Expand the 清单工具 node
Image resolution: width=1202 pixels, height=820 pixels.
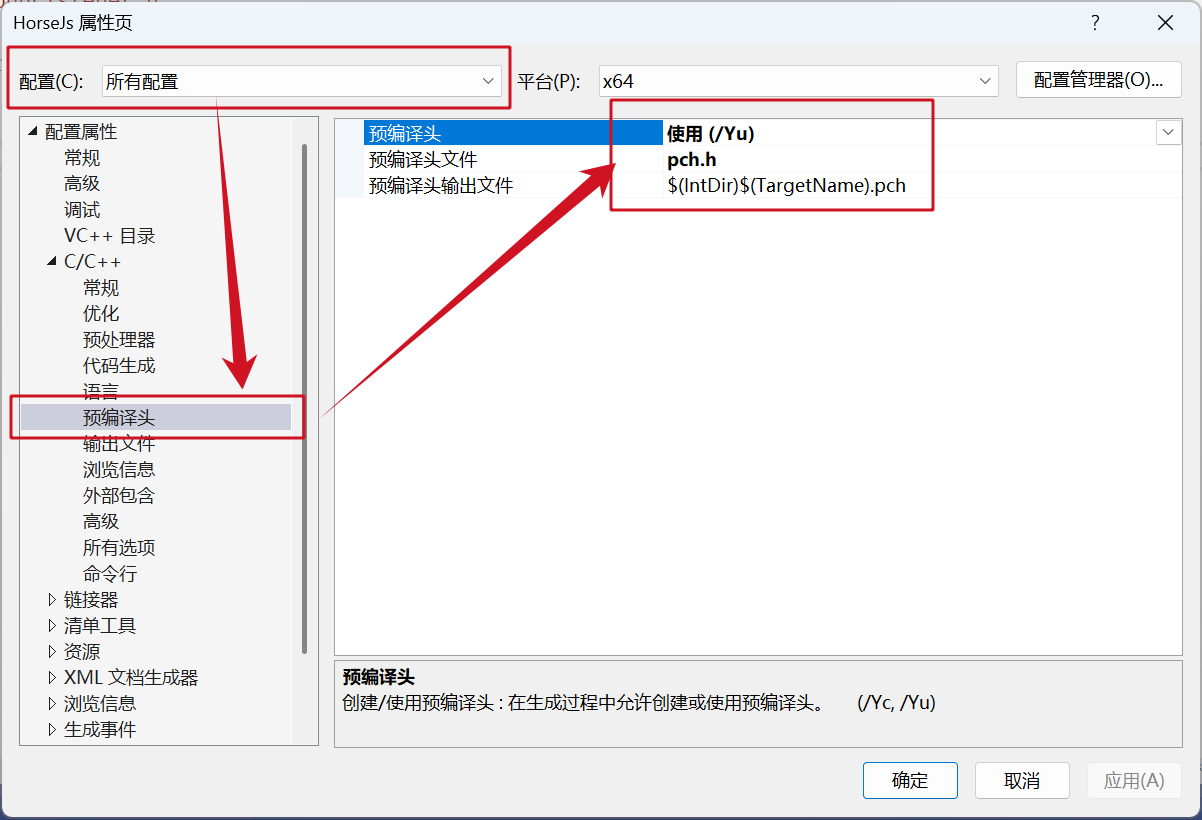pos(52,626)
